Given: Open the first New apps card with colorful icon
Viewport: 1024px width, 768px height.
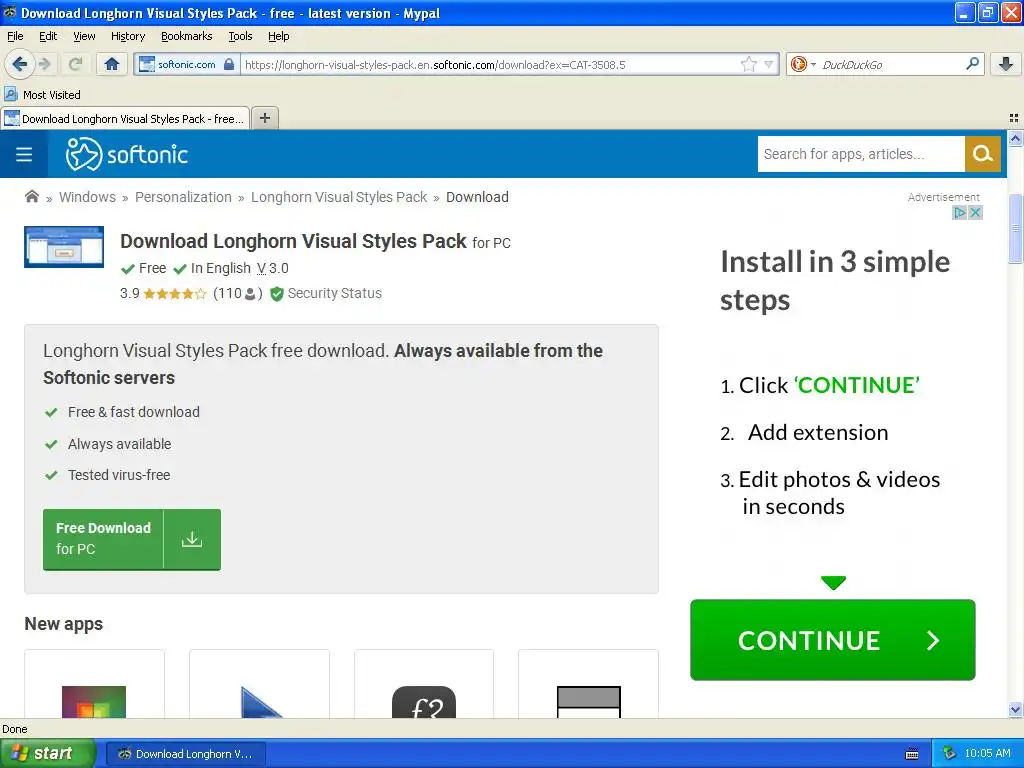Looking at the screenshot, I should [x=94, y=684].
